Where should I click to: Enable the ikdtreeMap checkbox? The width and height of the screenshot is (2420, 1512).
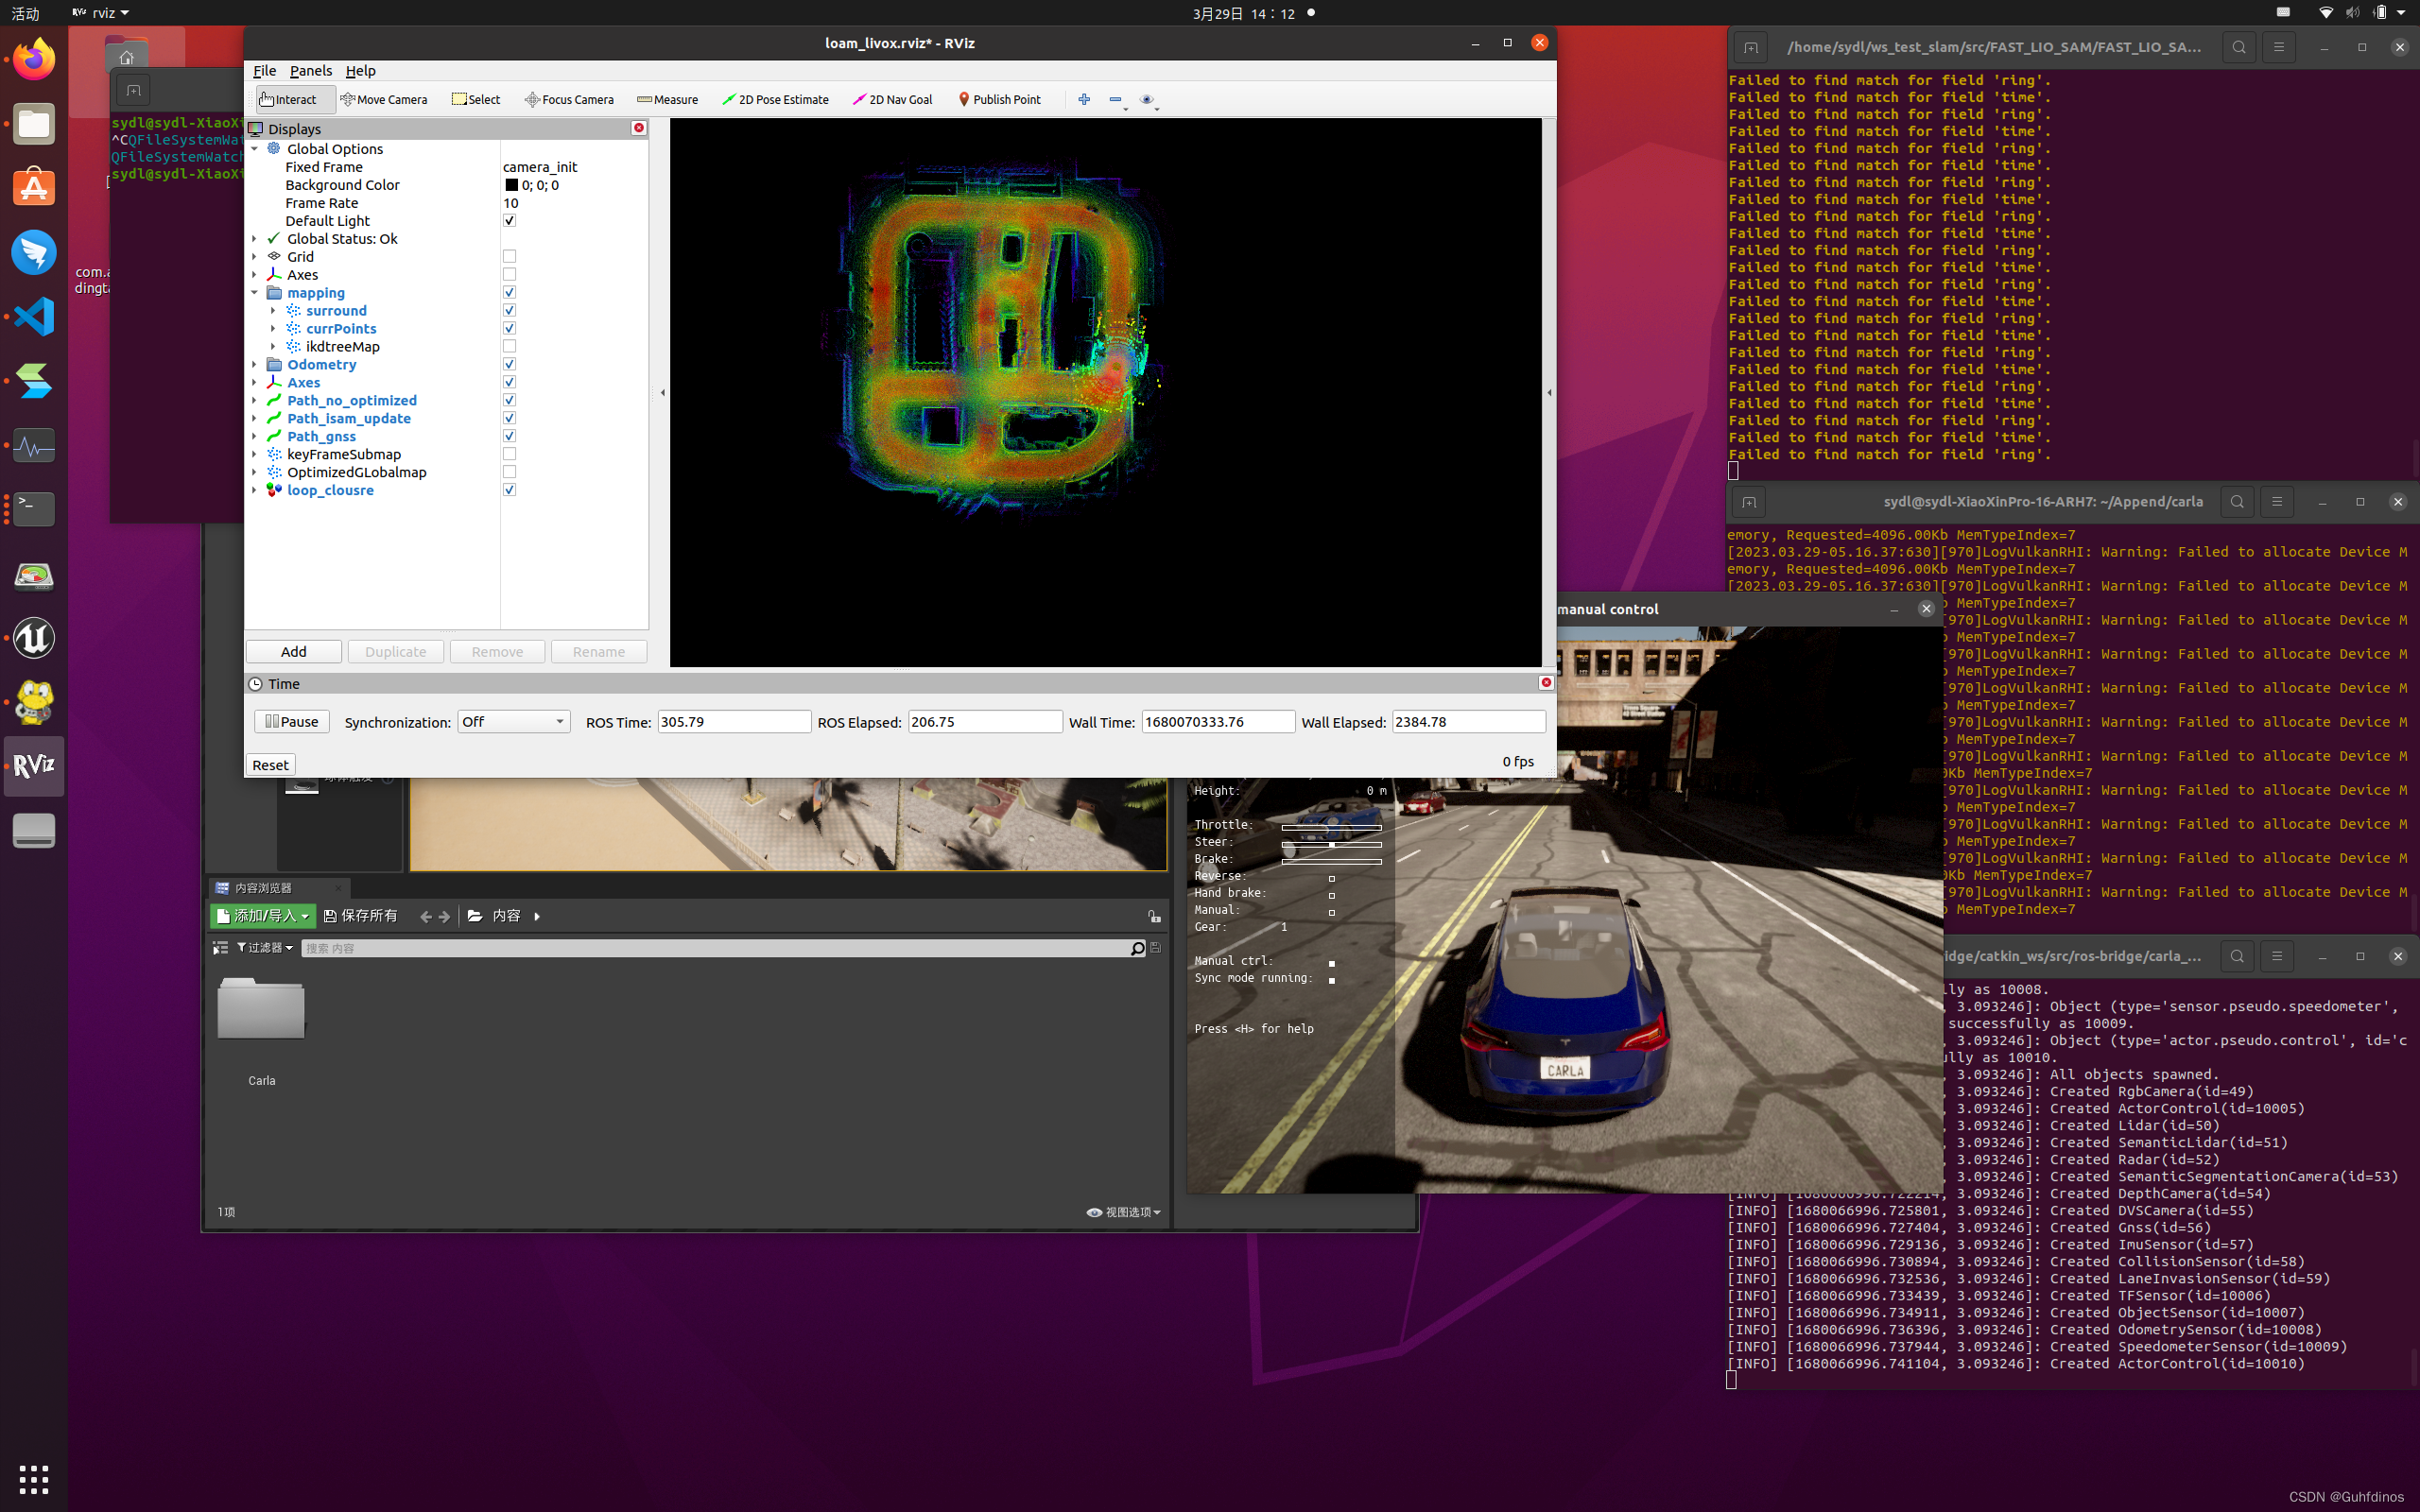(509, 346)
